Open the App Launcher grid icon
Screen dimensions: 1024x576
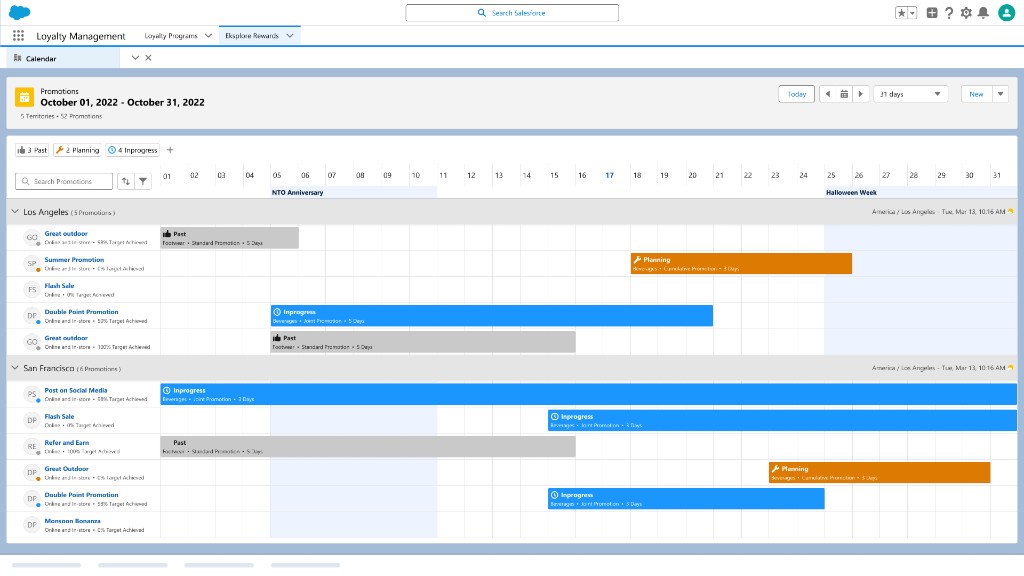click(x=18, y=36)
